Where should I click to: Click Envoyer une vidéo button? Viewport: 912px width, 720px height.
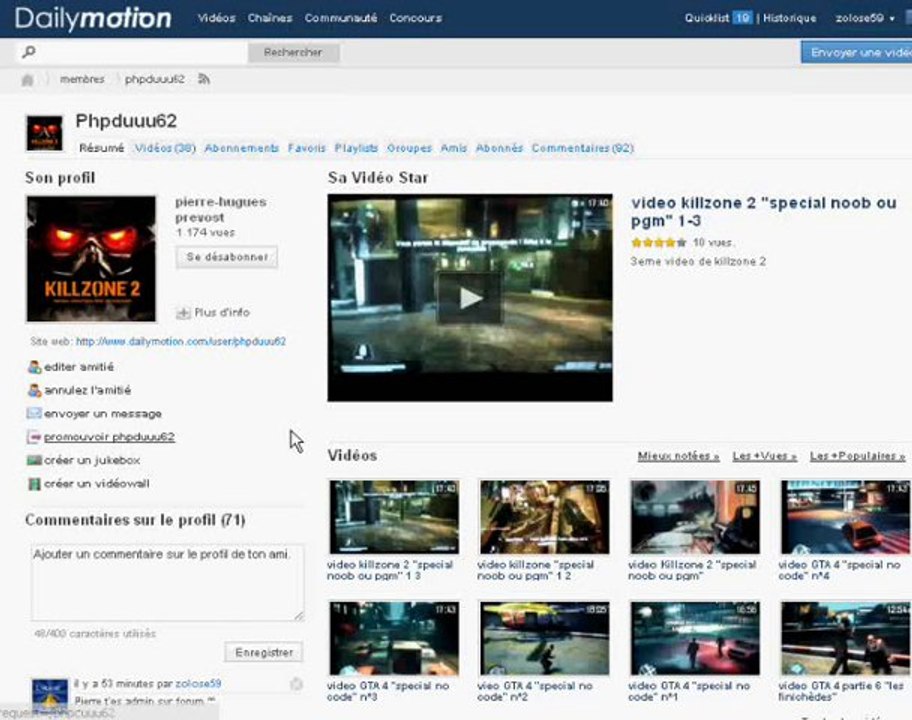[857, 52]
